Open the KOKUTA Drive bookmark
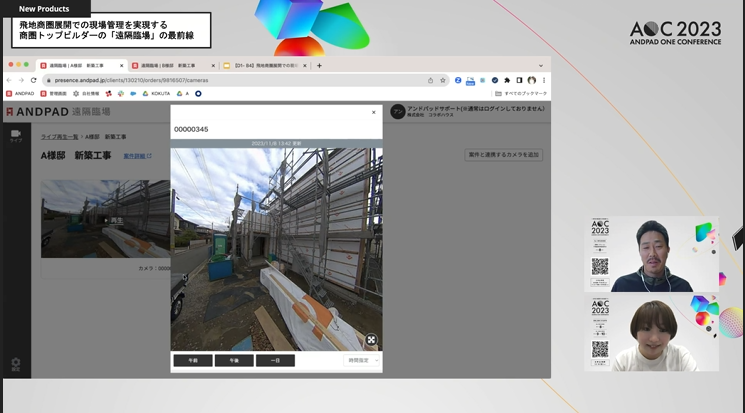This screenshot has height=413, width=745. click(x=156, y=94)
